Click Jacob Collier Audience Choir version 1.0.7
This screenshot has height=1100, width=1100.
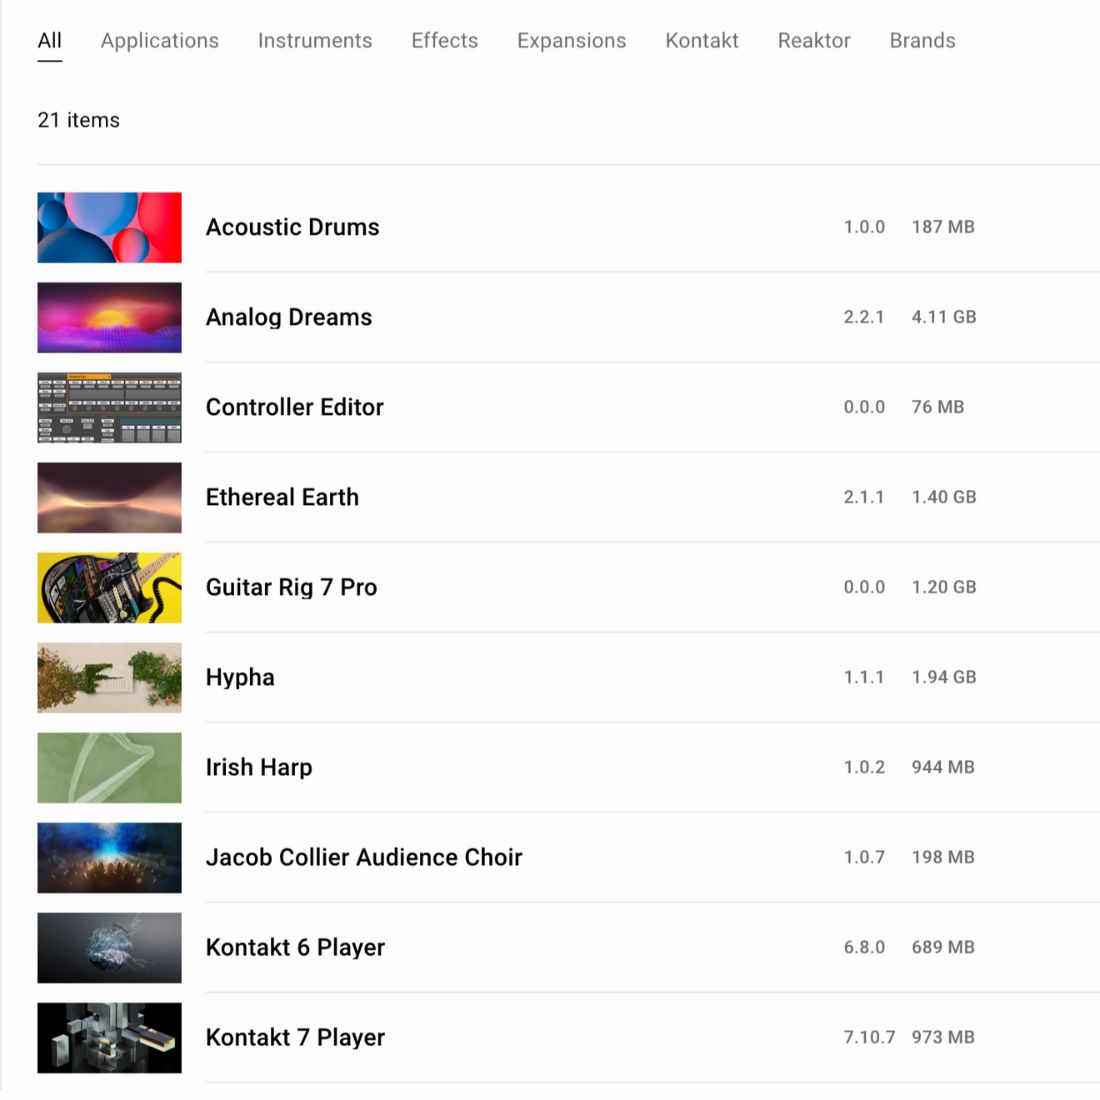coord(864,857)
